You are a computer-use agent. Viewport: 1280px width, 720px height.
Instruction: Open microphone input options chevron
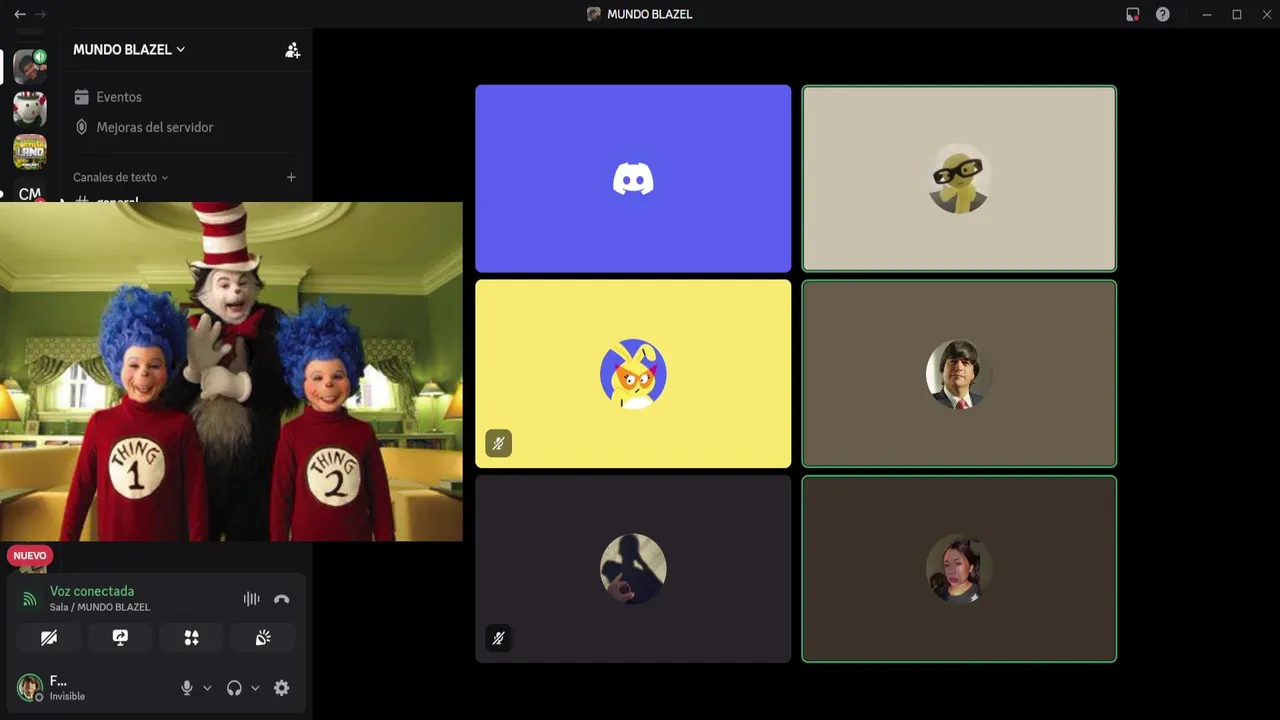click(207, 688)
